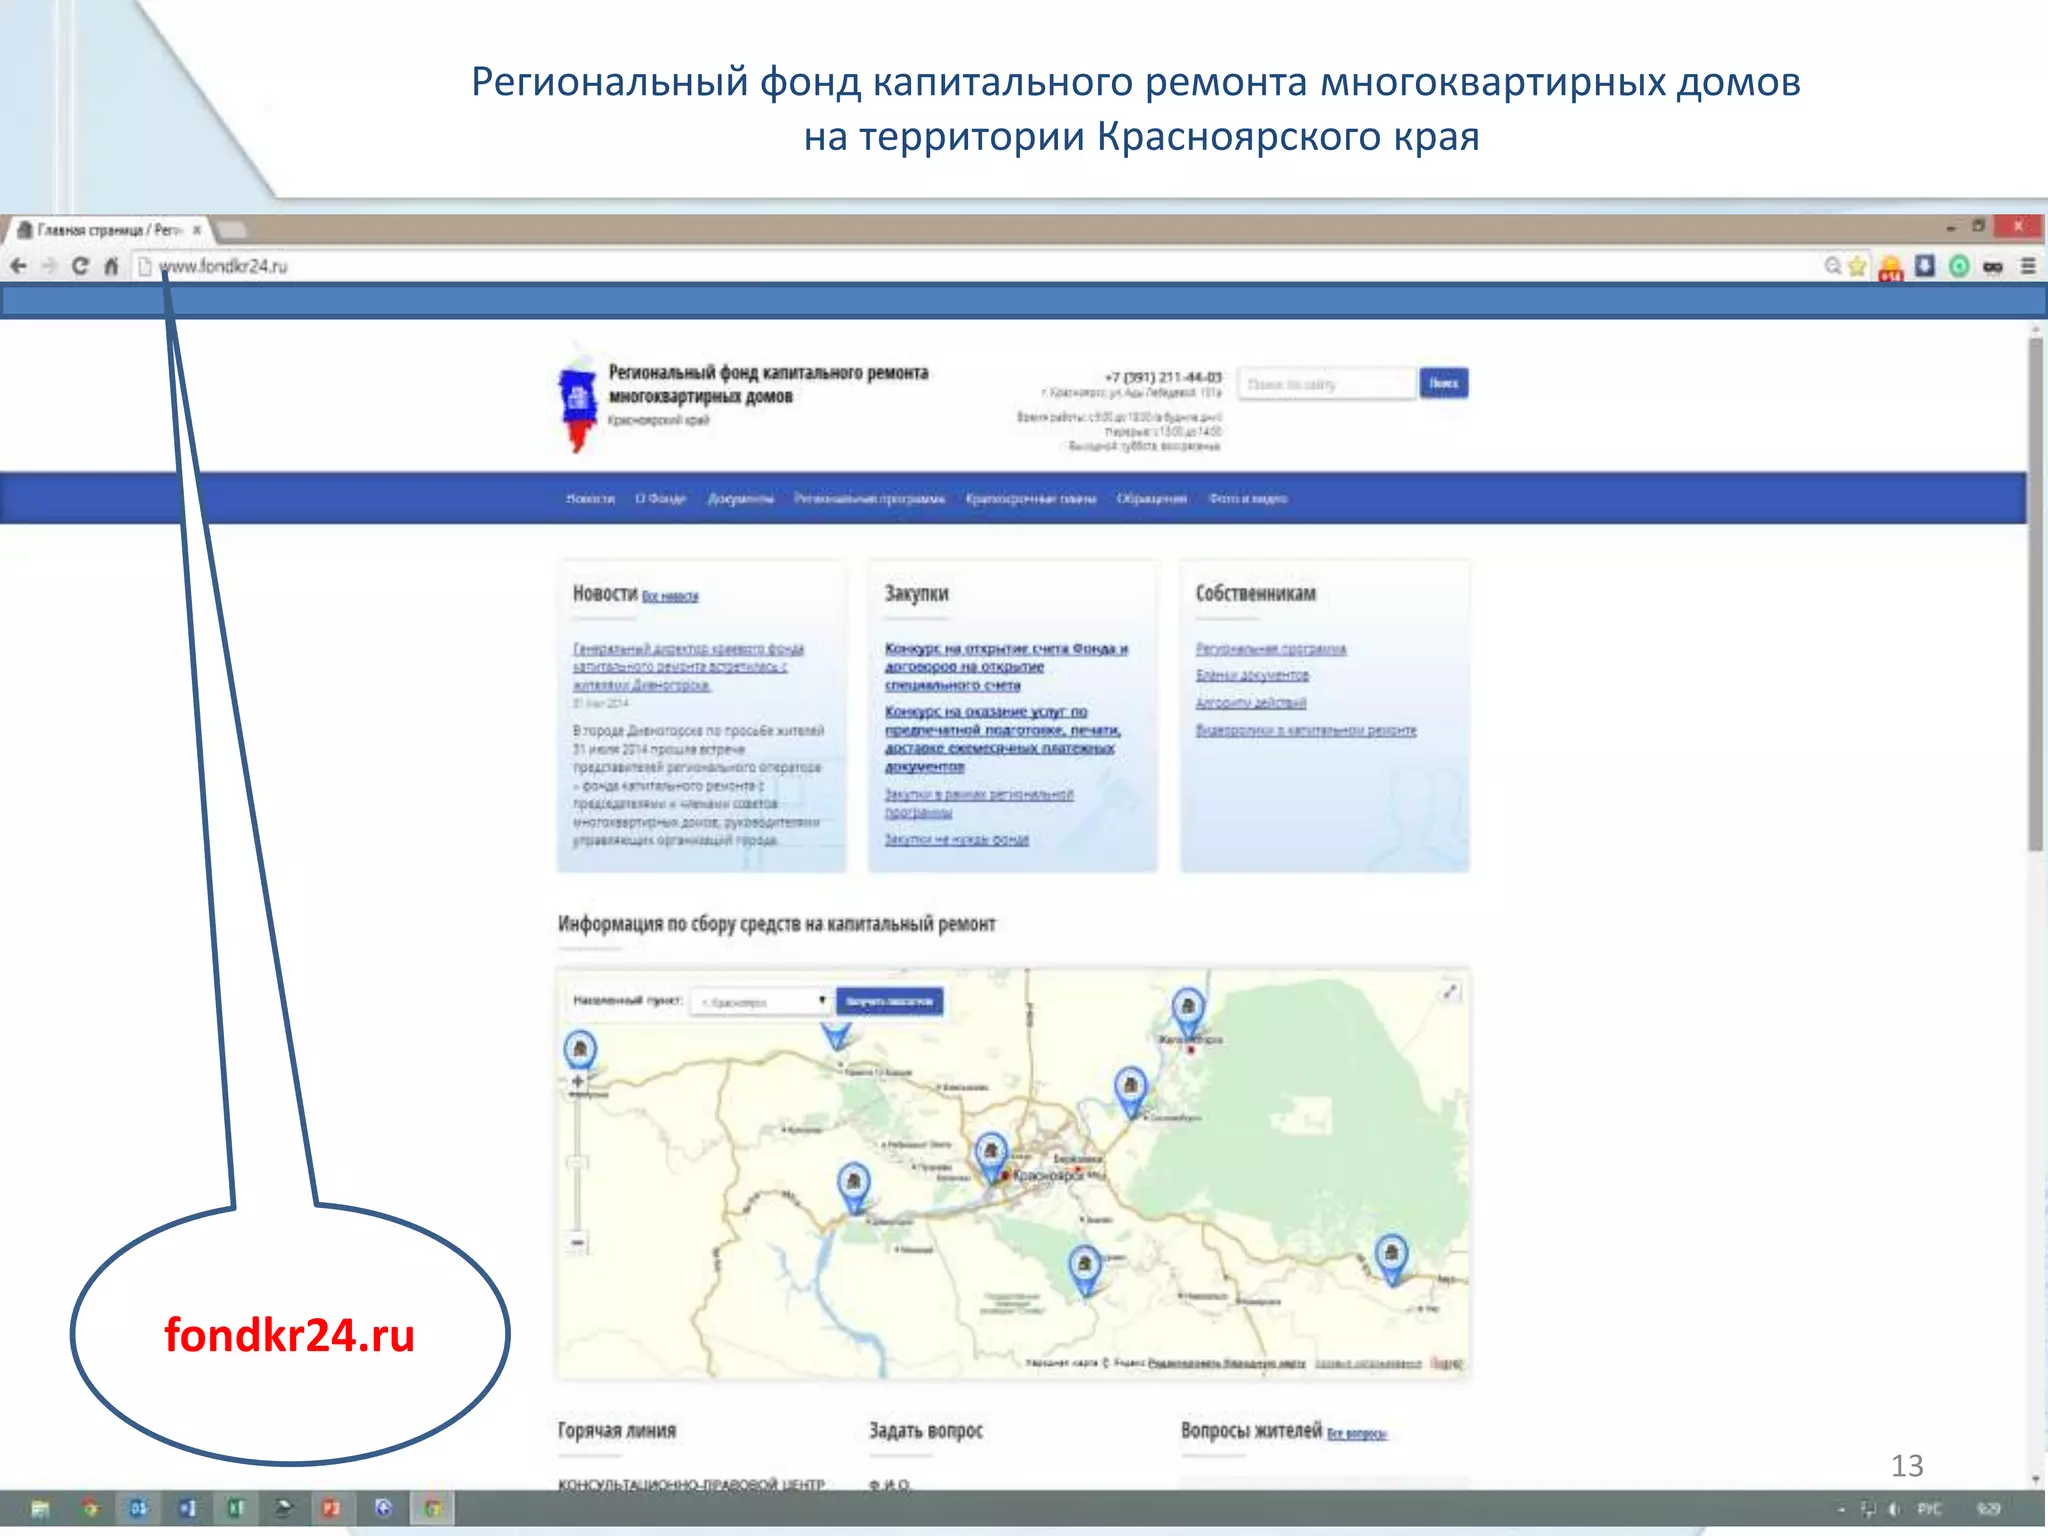The image size is (2048, 1536).
Task: Open Закупки в рамках региональной программы link
Action: tap(978, 803)
